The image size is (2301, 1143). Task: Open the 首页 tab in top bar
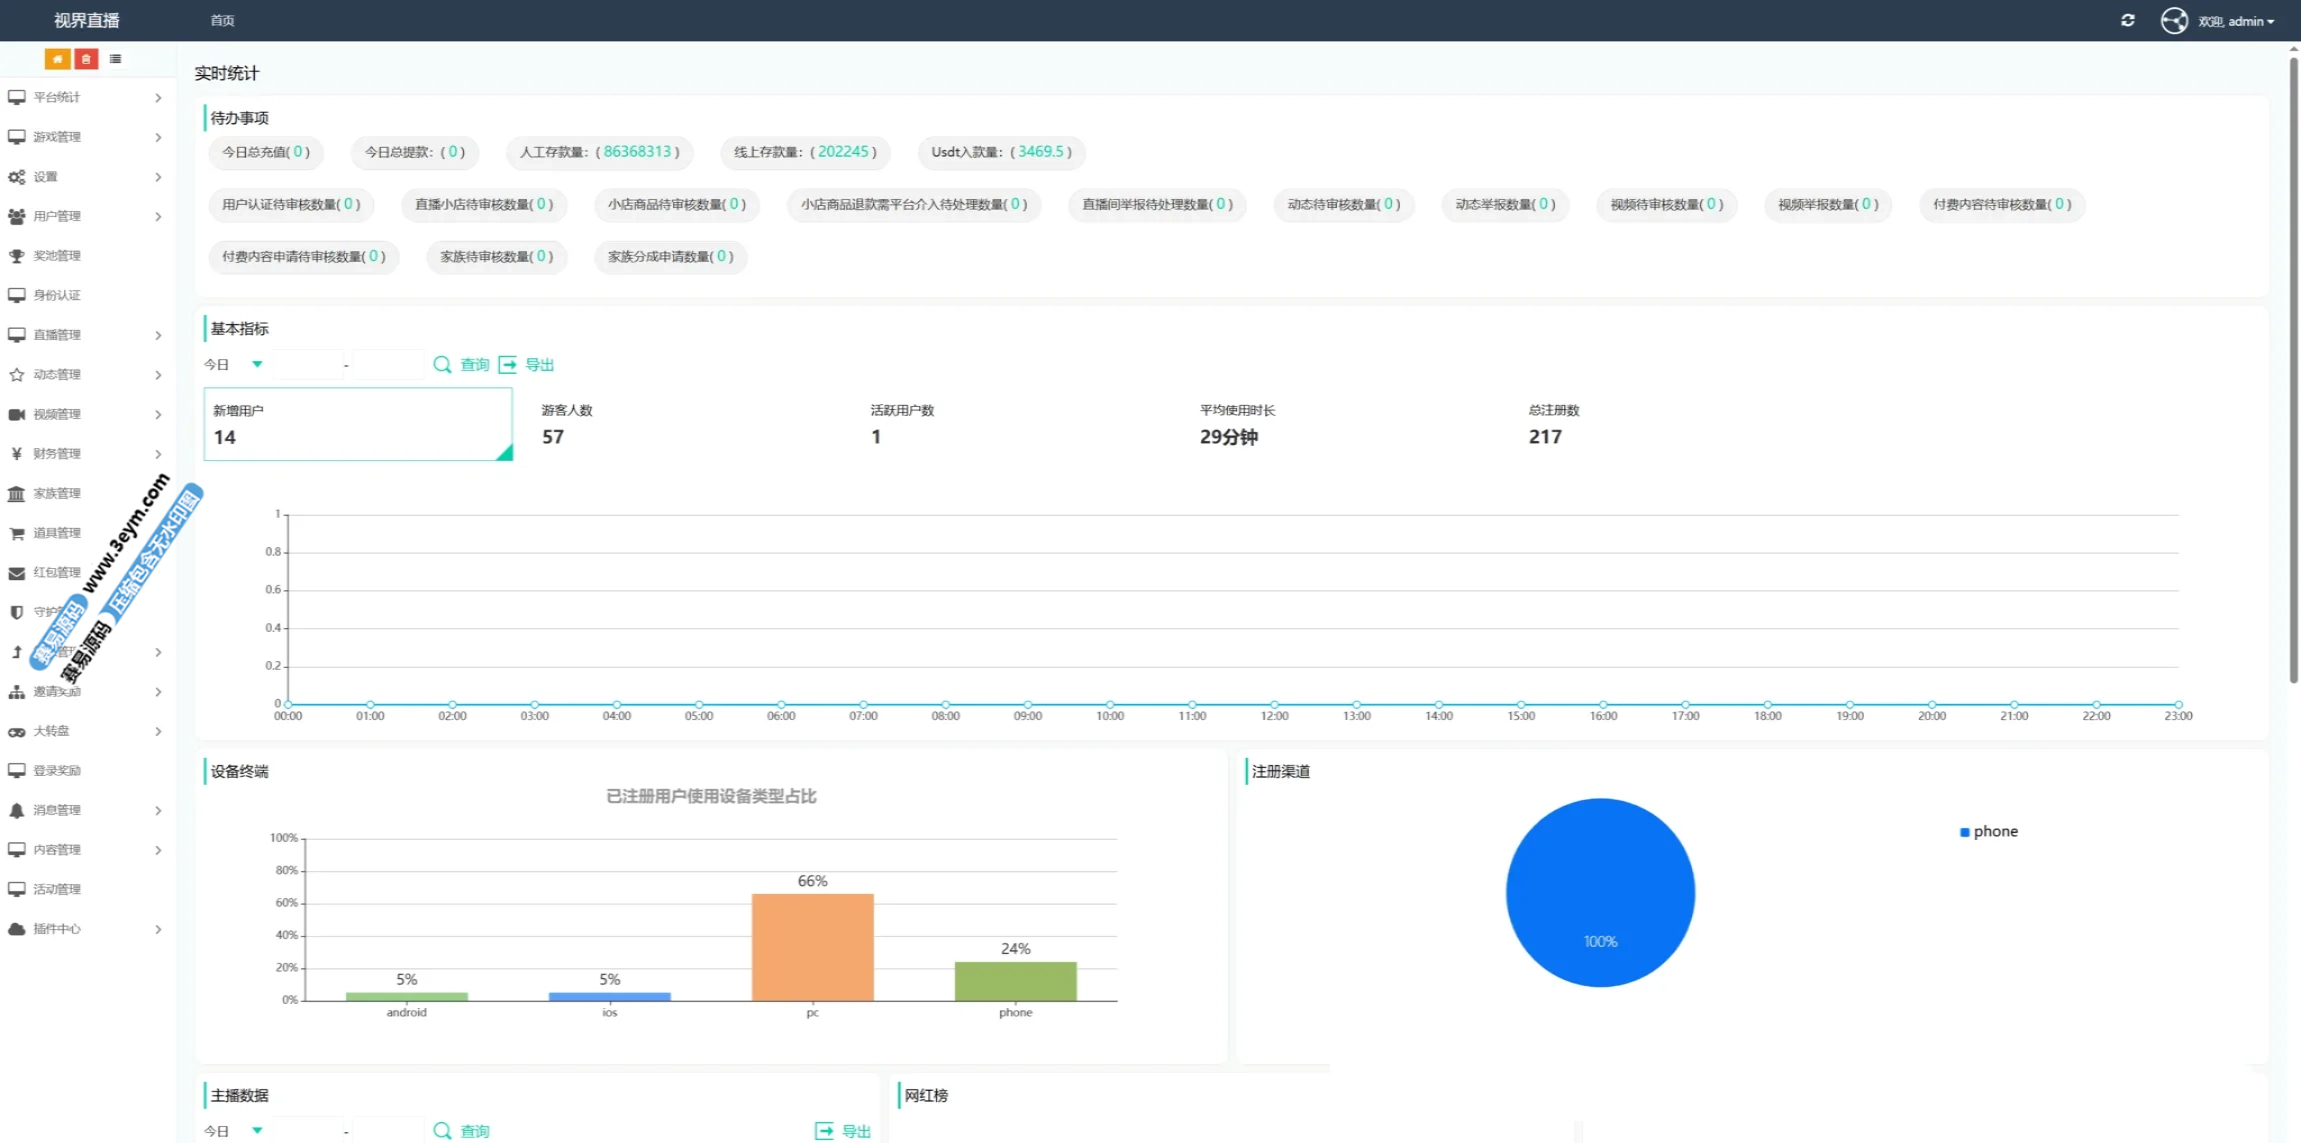222,20
